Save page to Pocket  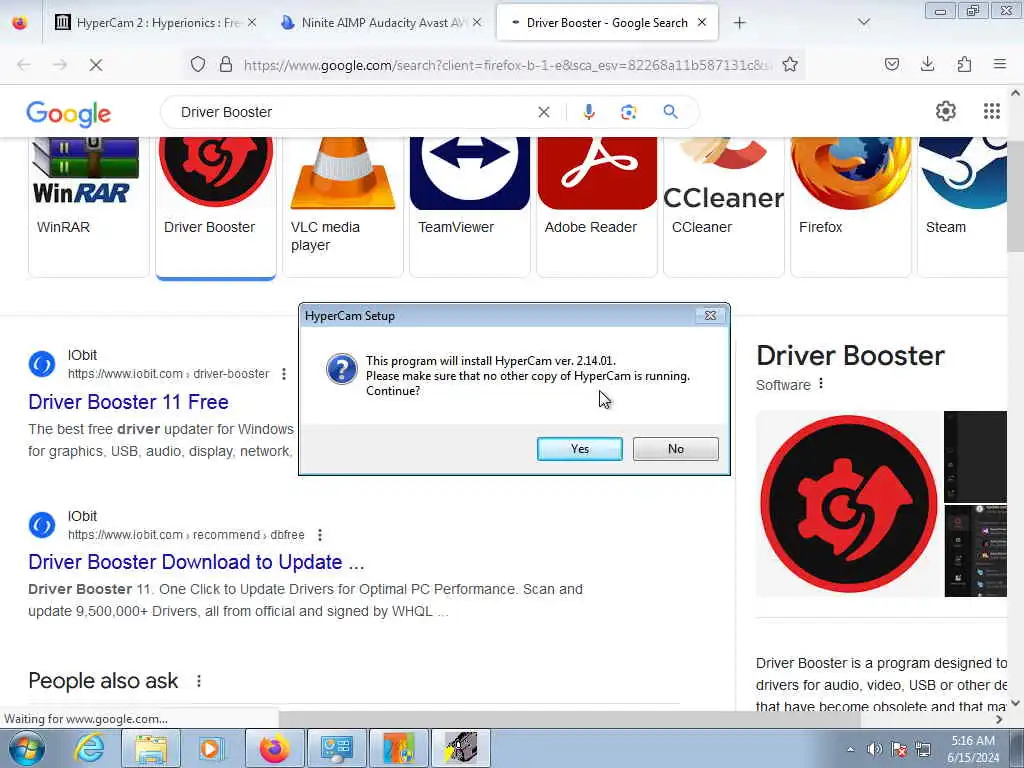click(x=892, y=65)
